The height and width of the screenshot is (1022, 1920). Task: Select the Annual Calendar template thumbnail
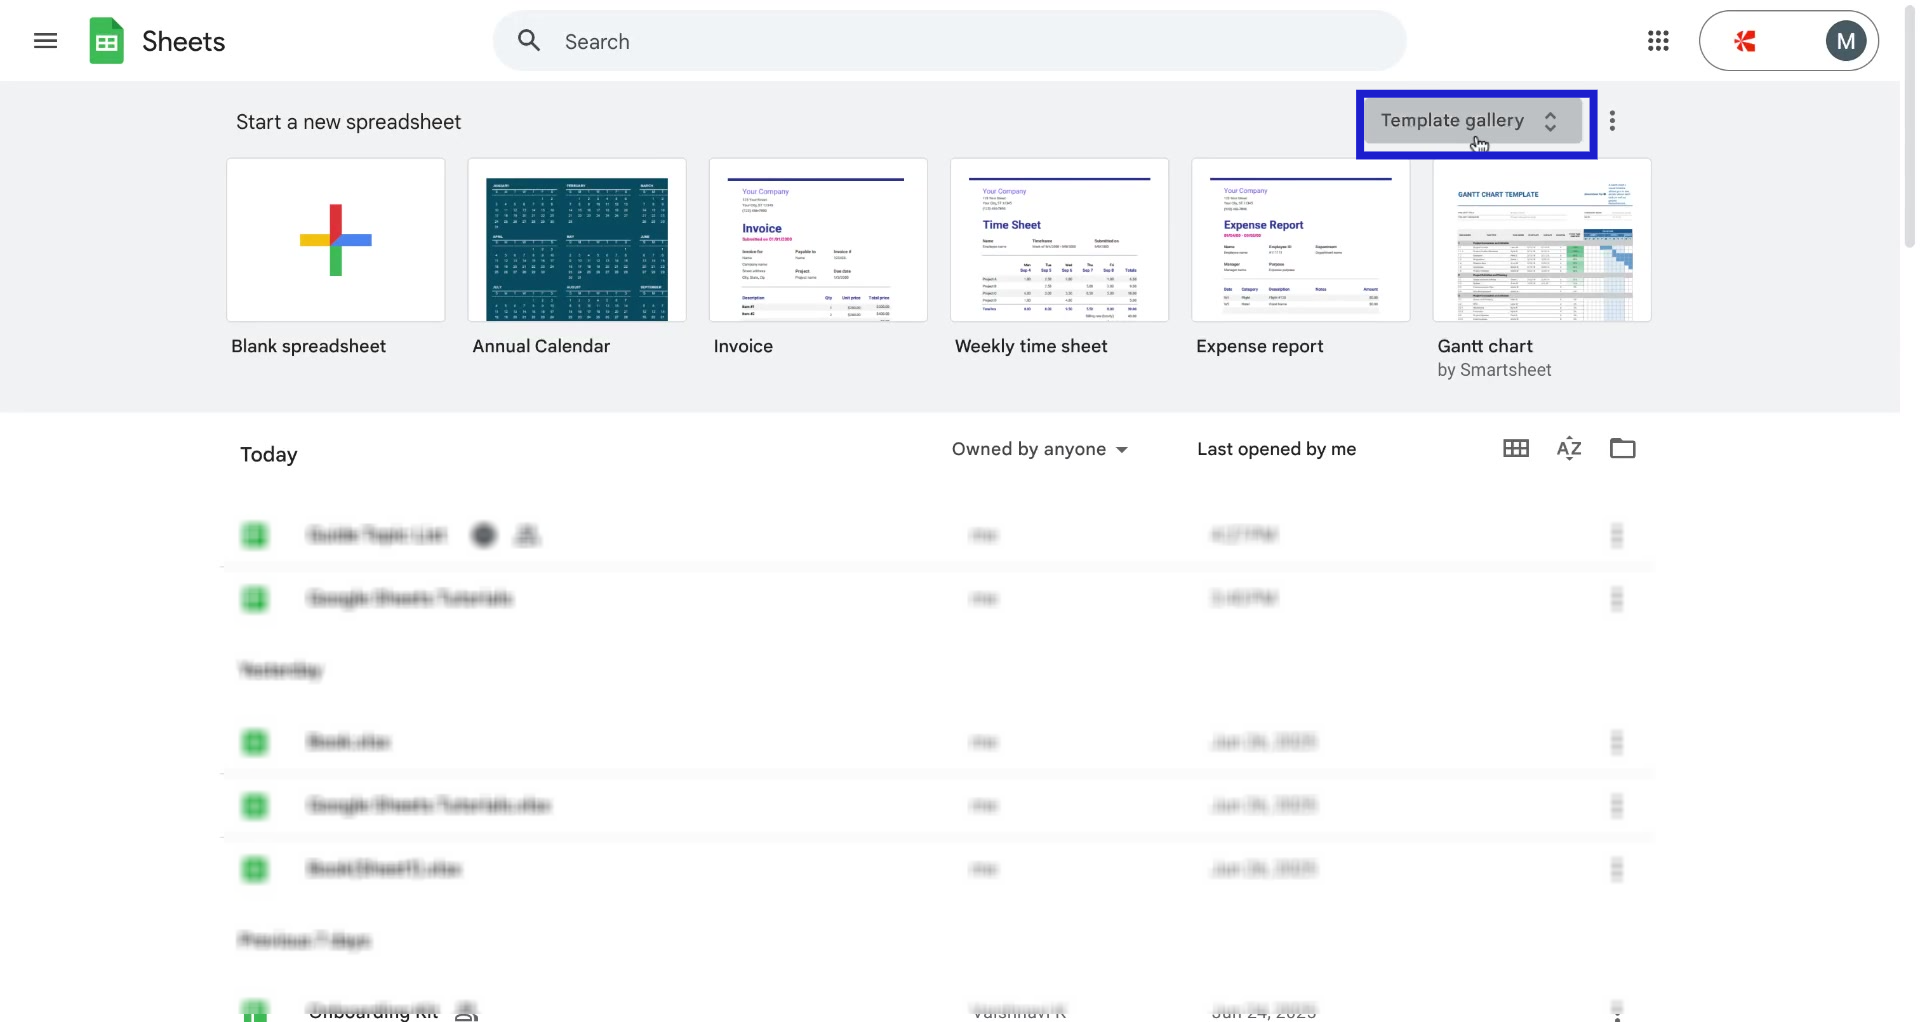click(x=576, y=240)
